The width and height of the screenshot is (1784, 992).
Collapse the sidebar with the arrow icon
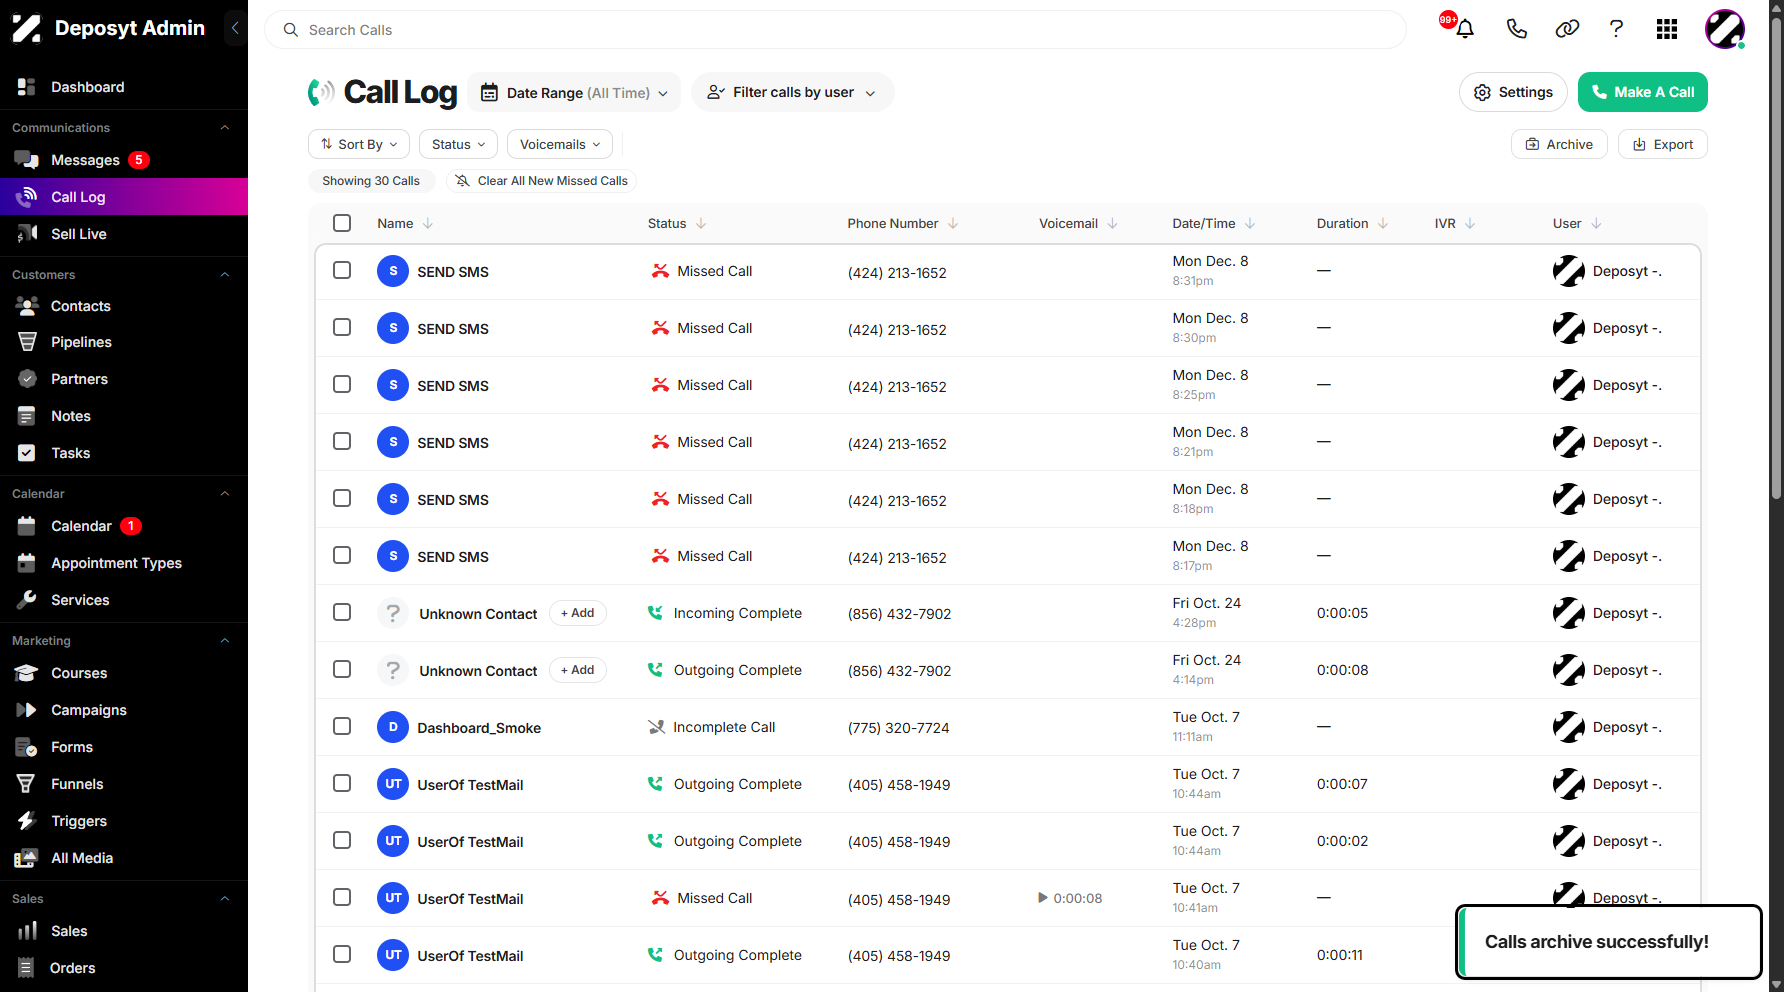pyautogui.click(x=235, y=28)
